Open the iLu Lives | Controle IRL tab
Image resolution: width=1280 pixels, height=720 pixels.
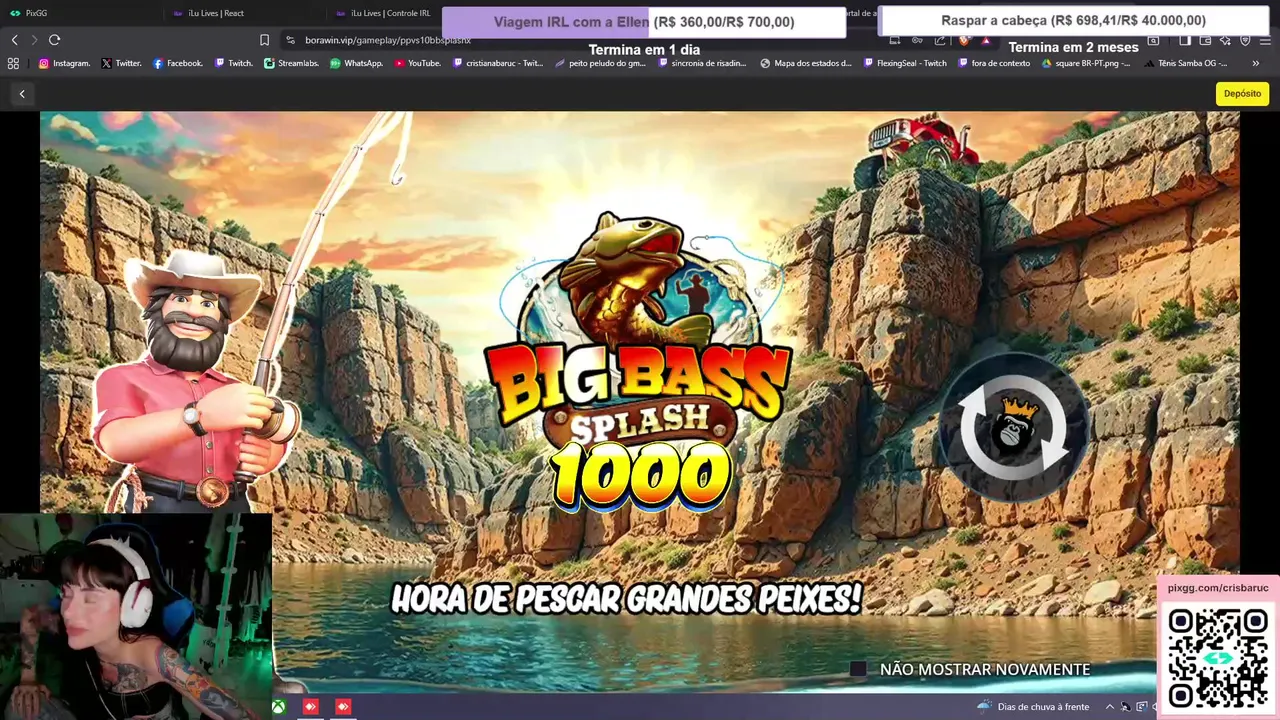[384, 13]
